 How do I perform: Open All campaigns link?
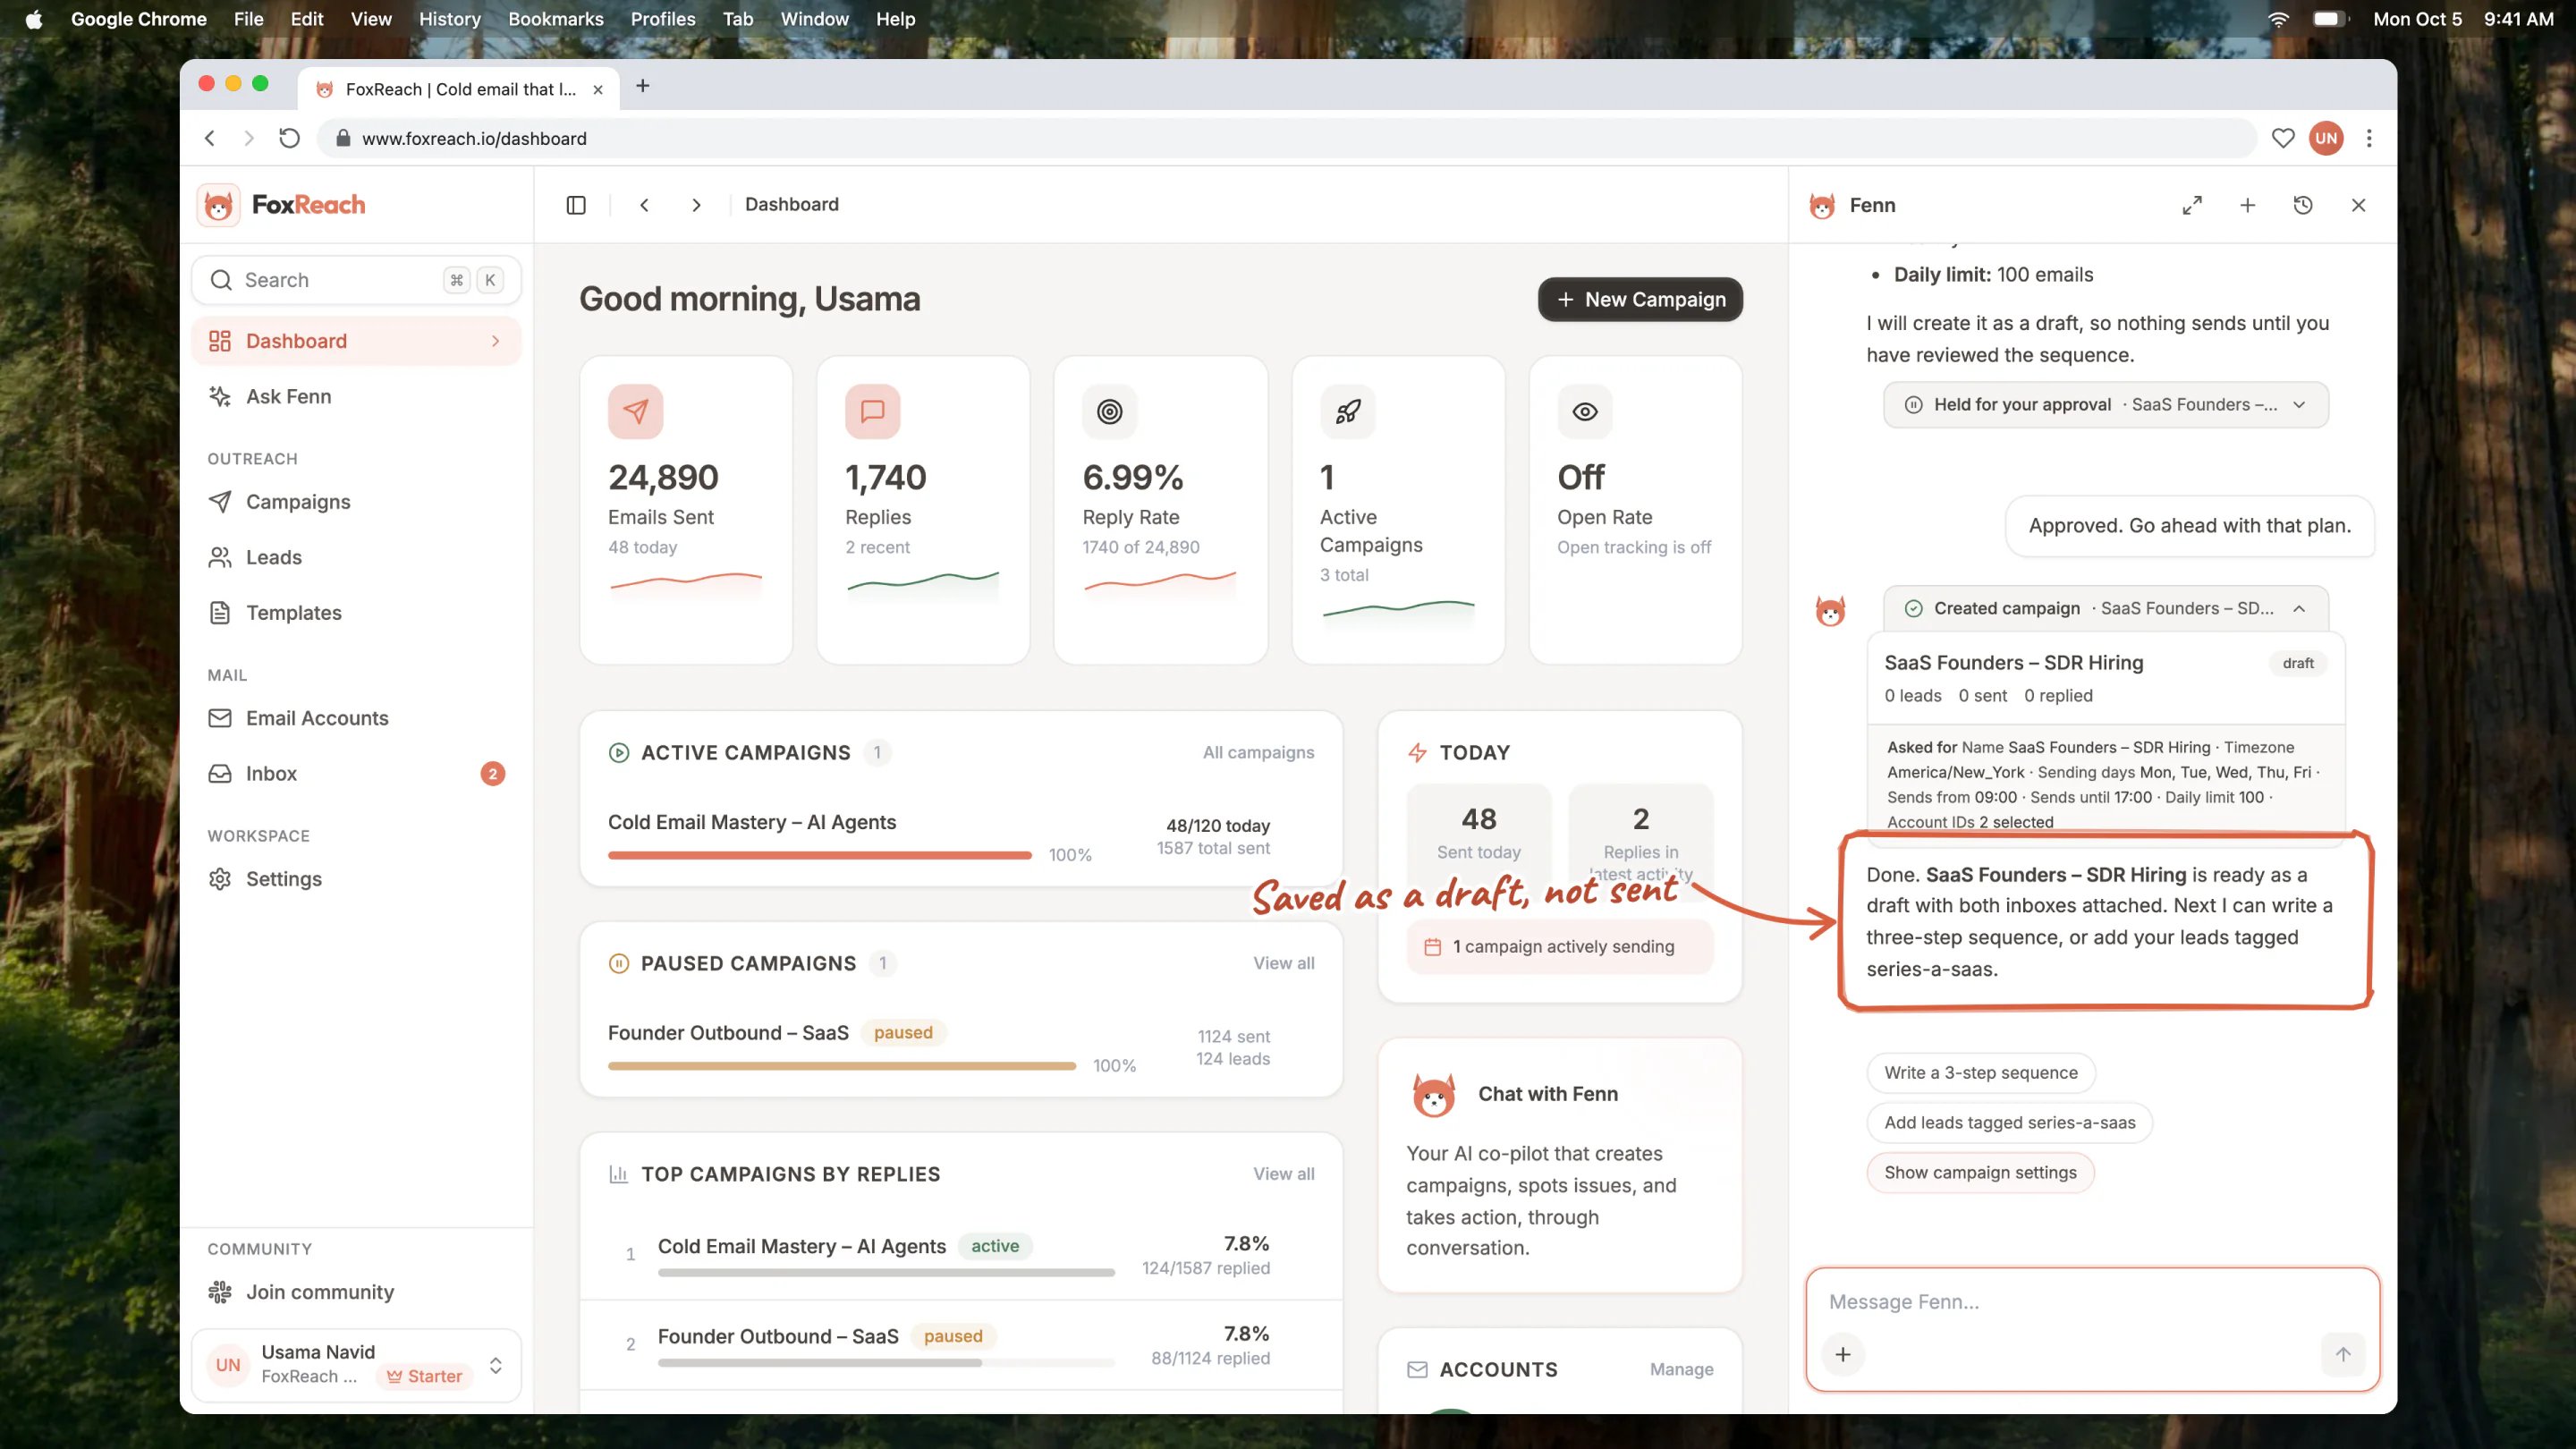(x=1258, y=753)
